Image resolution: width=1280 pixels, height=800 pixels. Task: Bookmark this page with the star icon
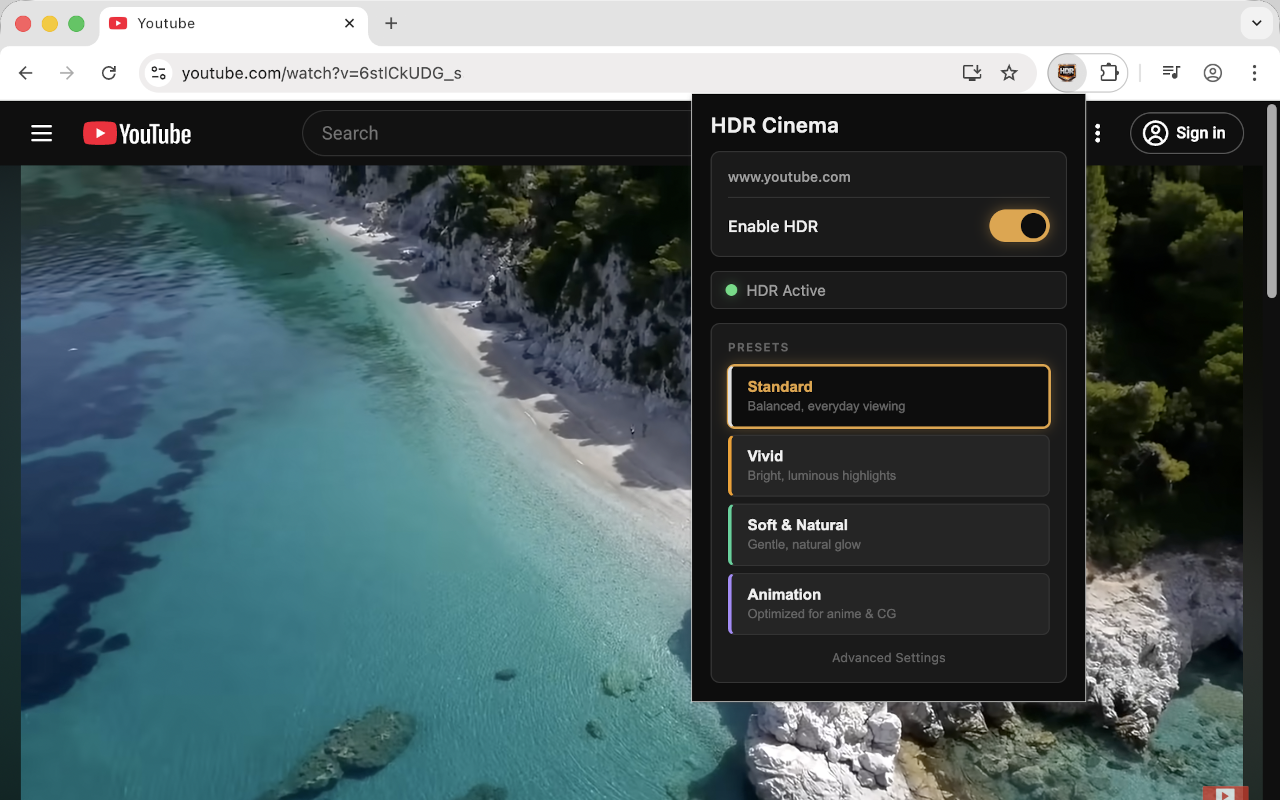tap(1009, 73)
